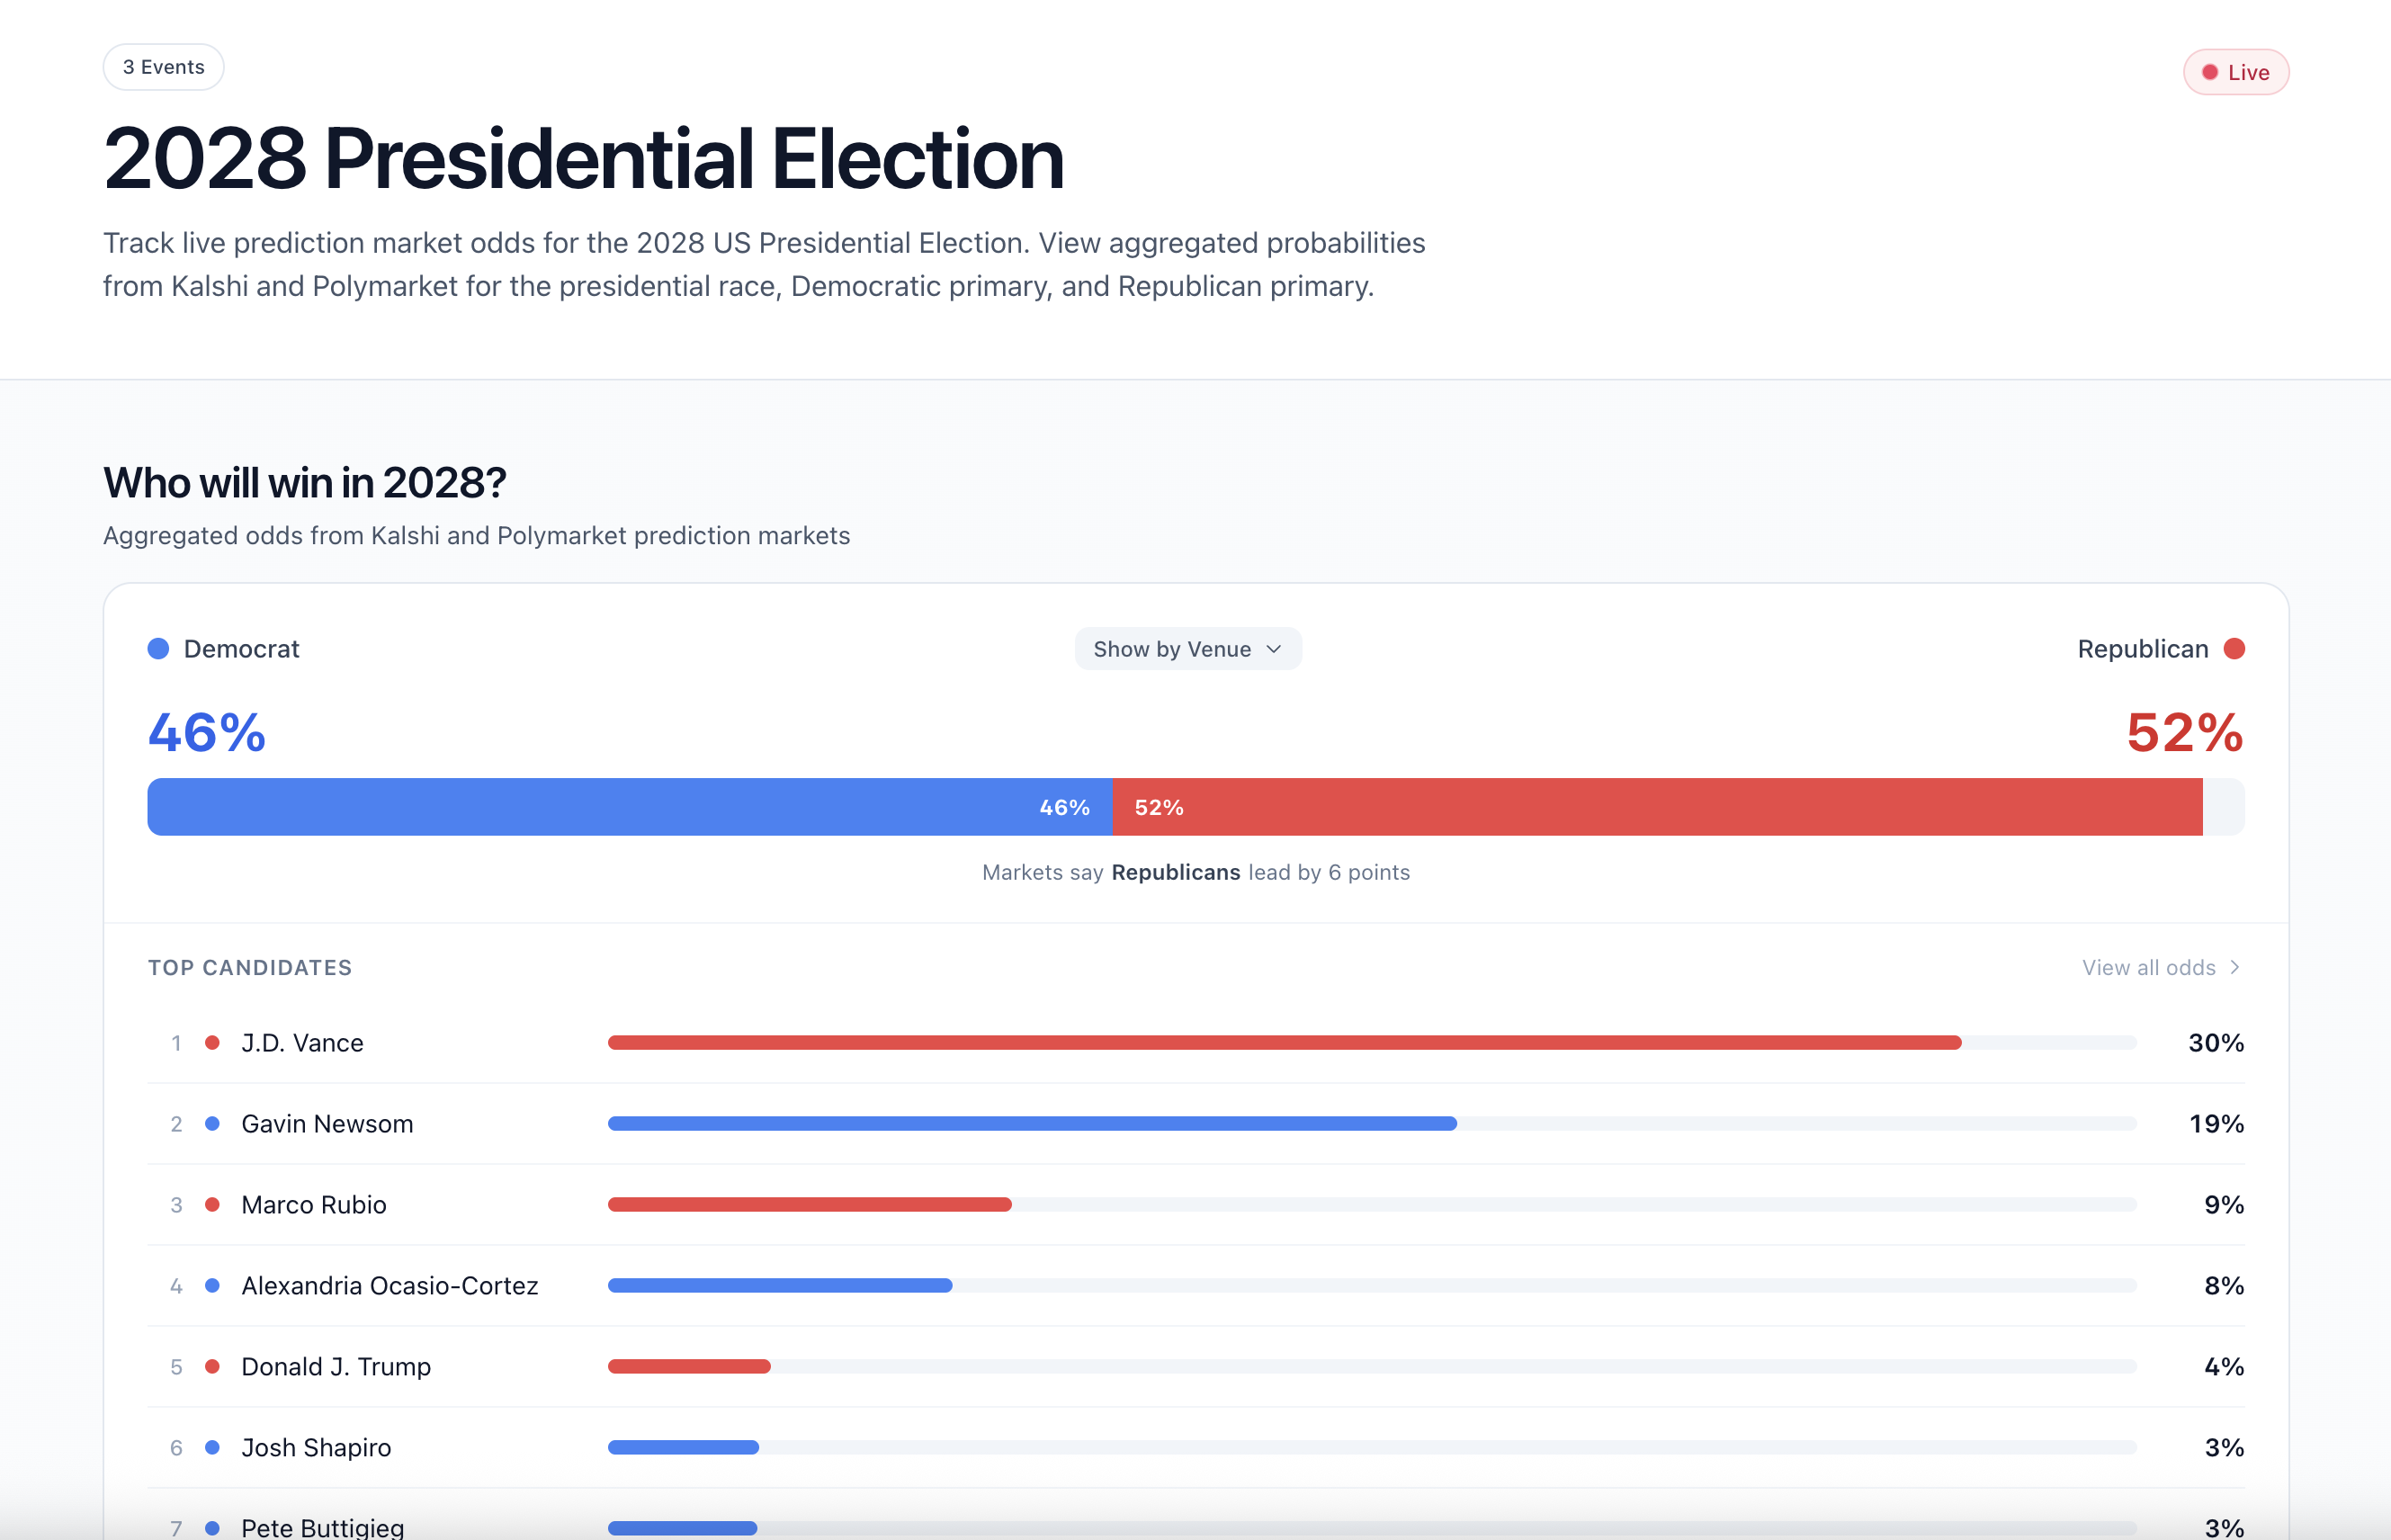Click the chevron next to View all odds
Image resolution: width=2391 pixels, height=1540 pixels.
coord(2235,967)
